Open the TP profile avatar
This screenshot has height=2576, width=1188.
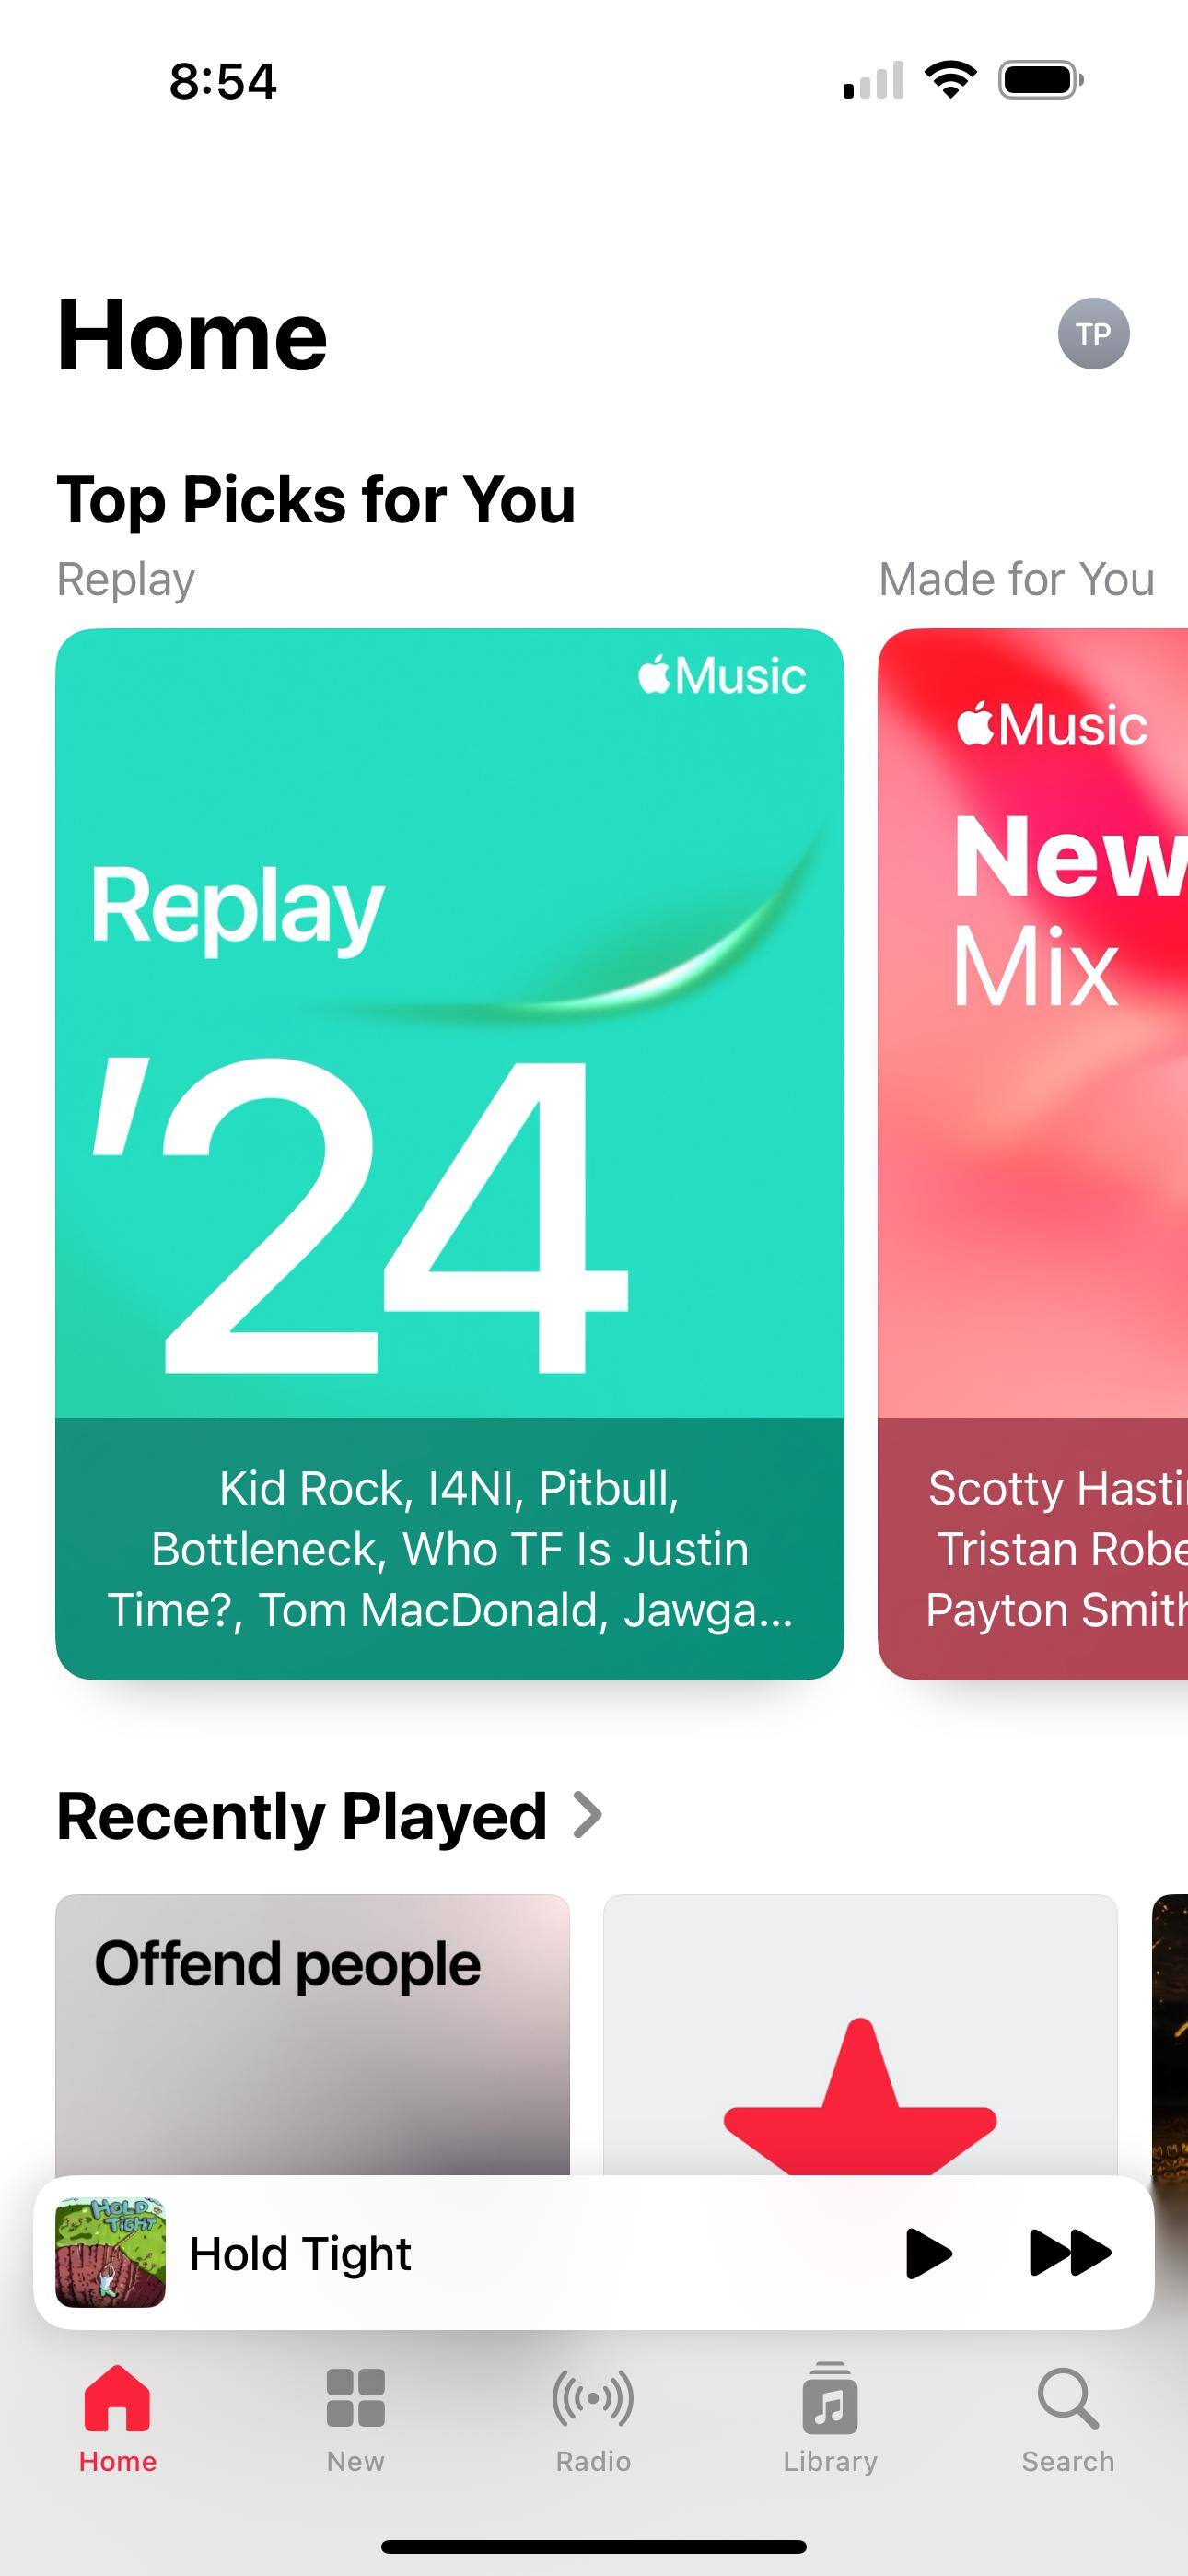1093,334
